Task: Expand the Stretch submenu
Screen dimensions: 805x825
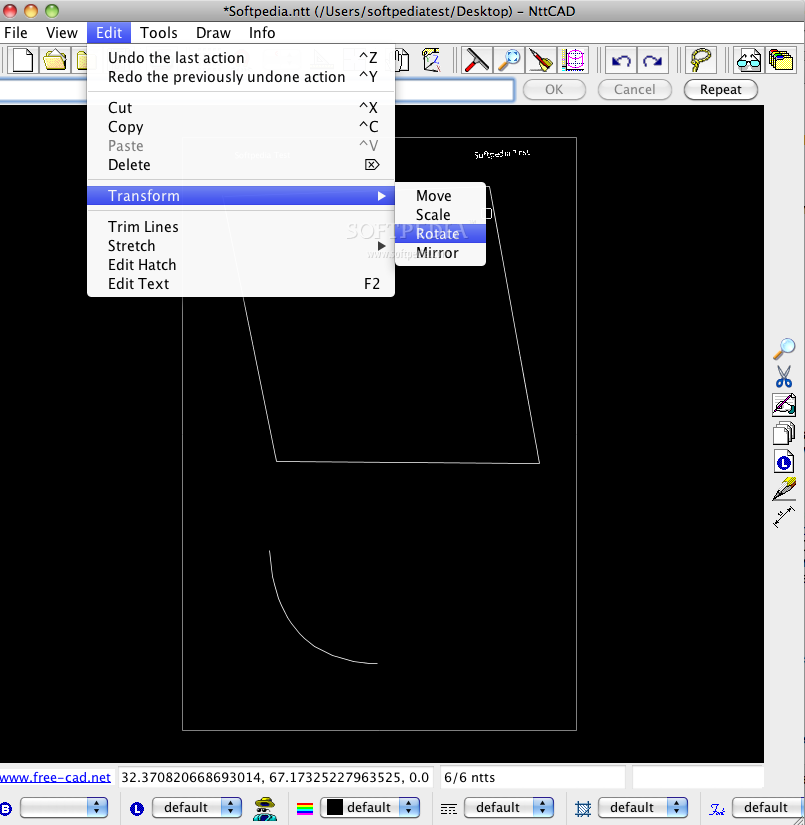Action: click(x=241, y=246)
